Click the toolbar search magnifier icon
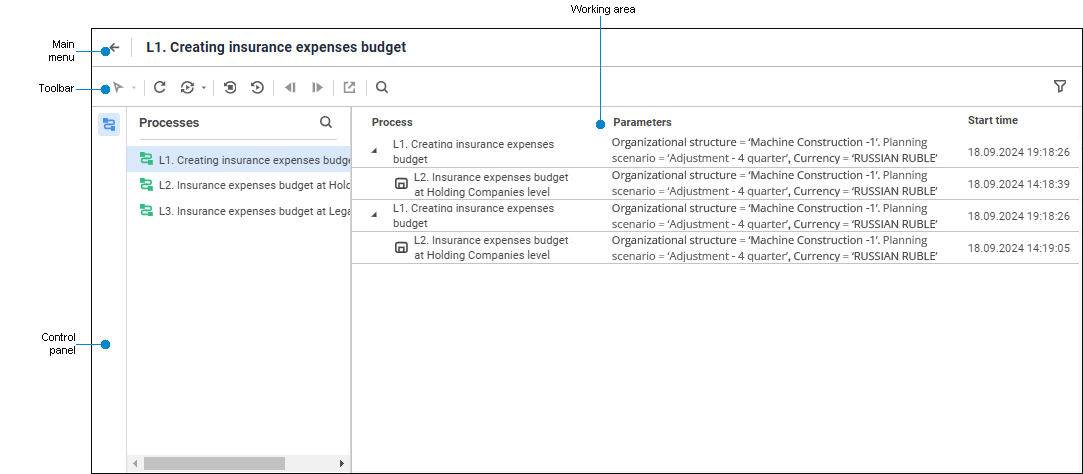Screen dimensions: 1083x474 [381, 88]
